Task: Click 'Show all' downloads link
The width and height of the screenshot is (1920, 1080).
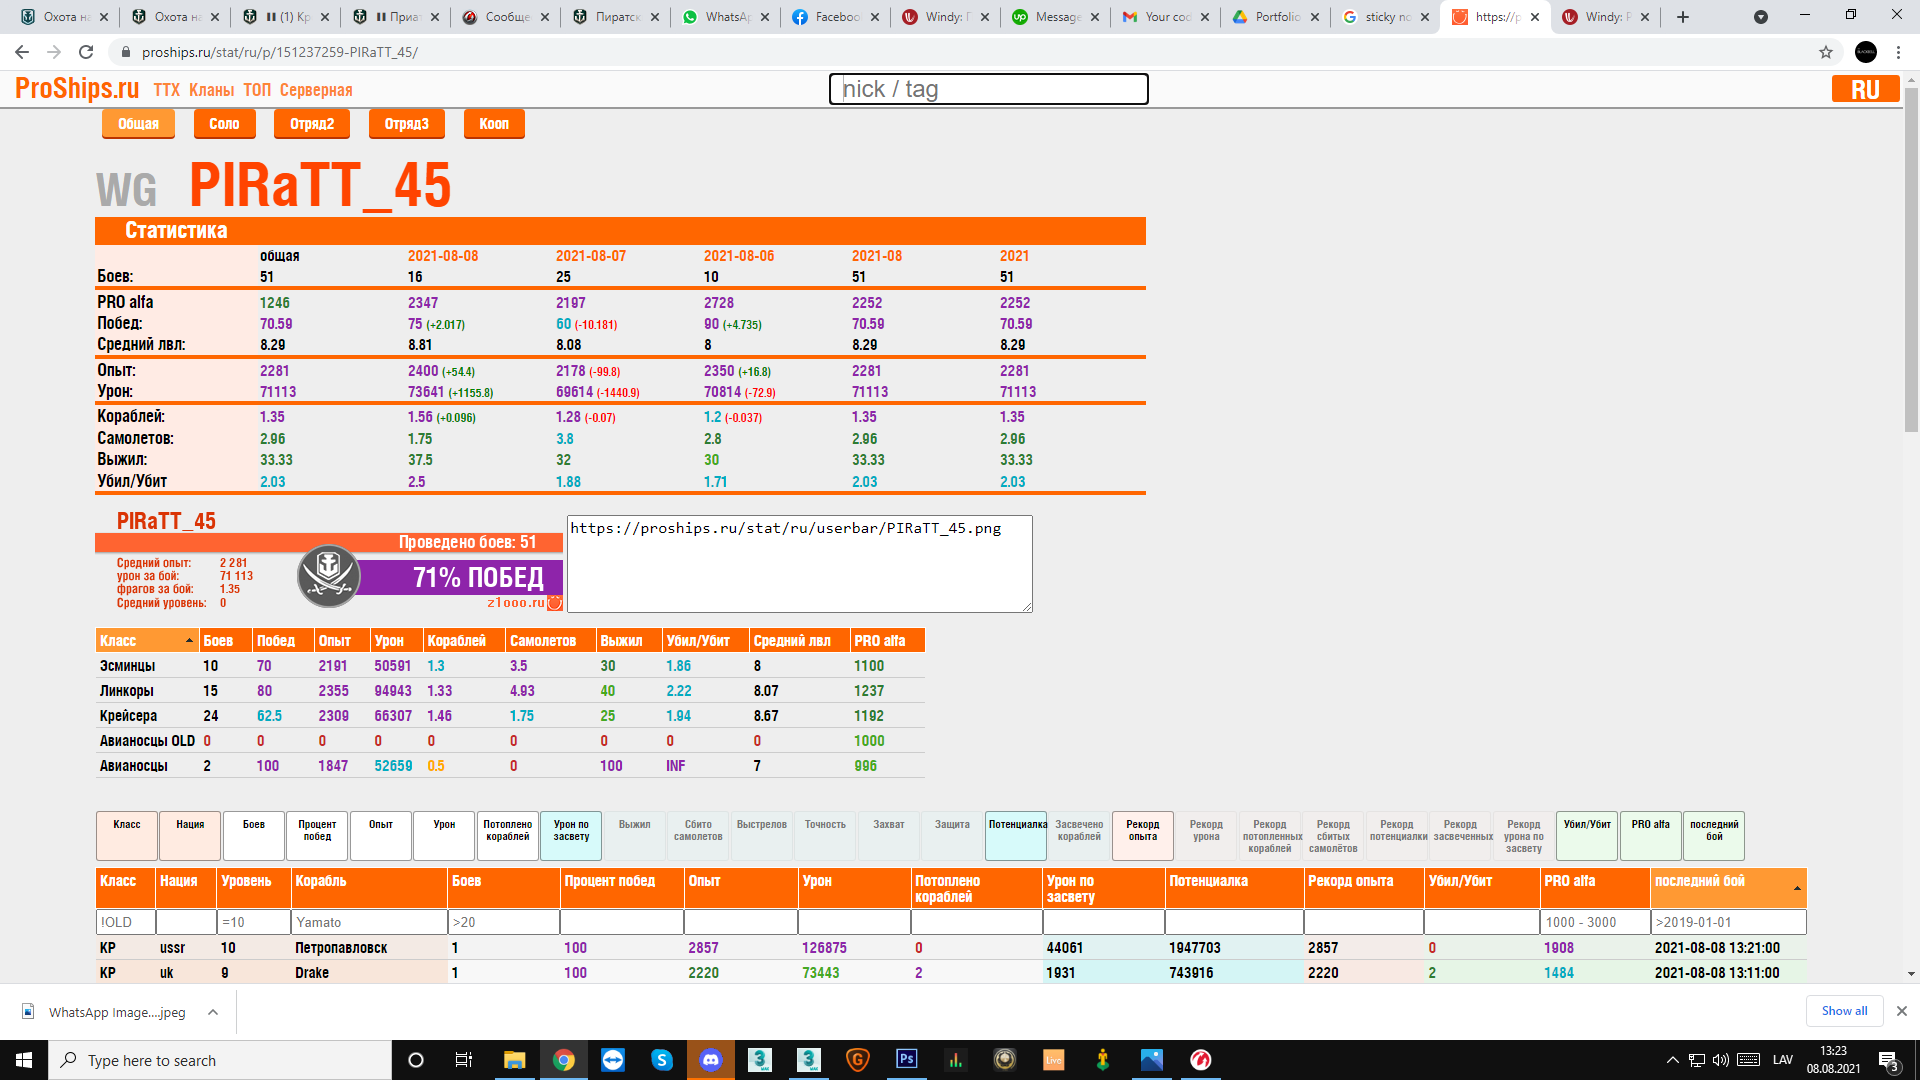Action: pyautogui.click(x=1844, y=1011)
